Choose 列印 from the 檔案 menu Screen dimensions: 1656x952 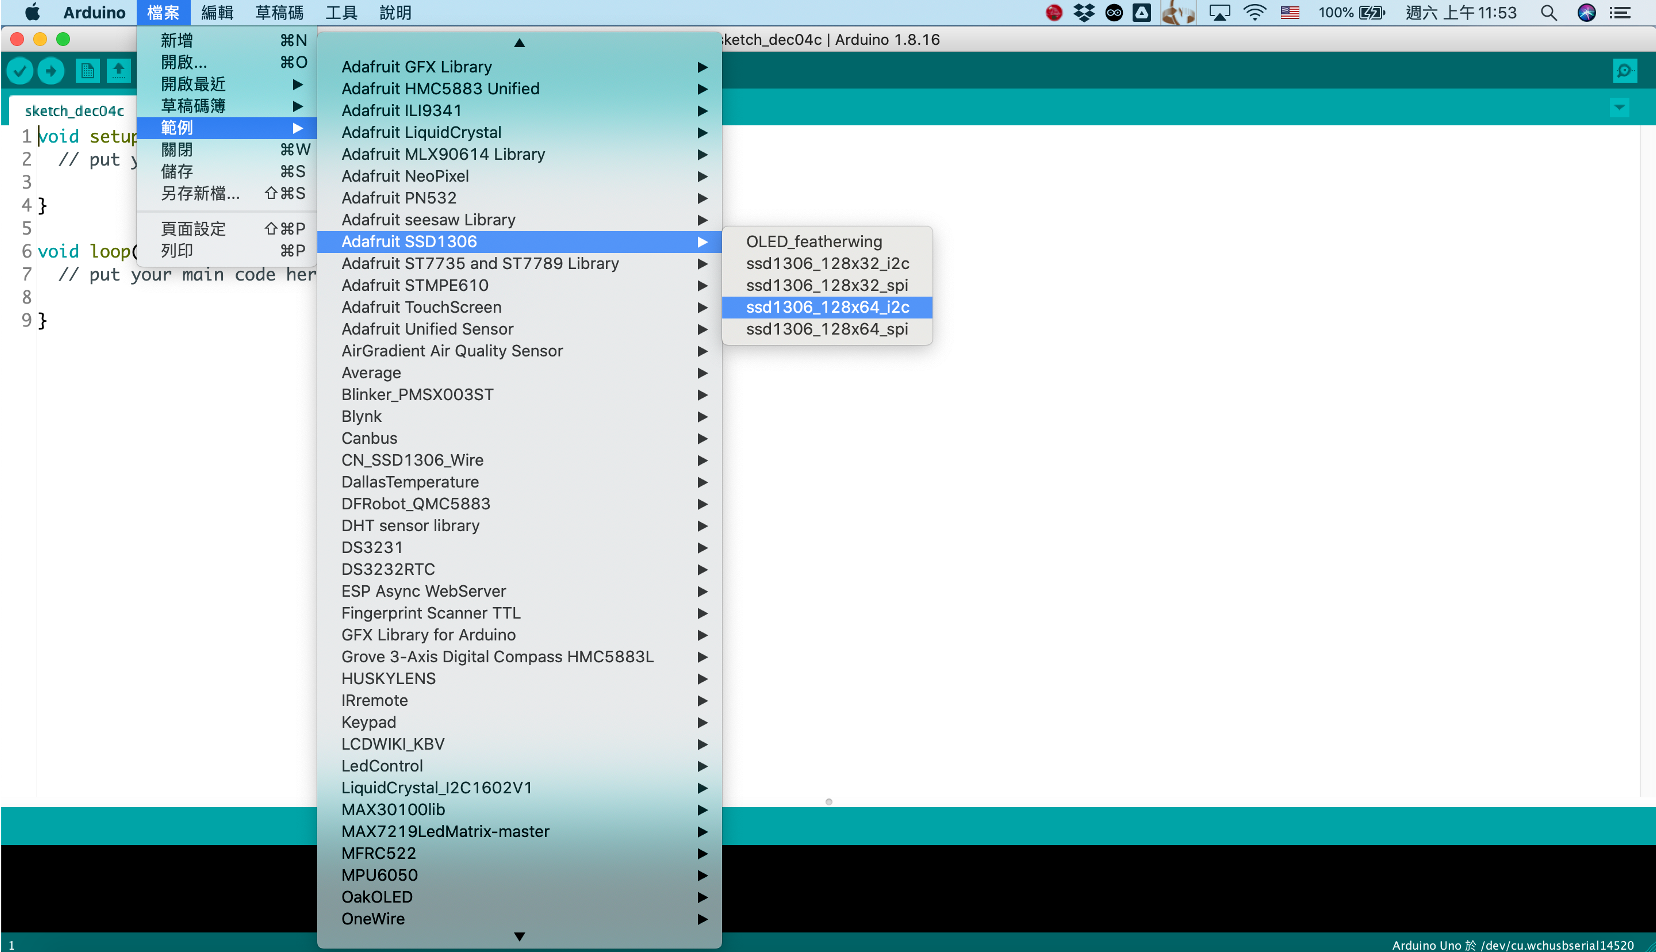coord(179,250)
